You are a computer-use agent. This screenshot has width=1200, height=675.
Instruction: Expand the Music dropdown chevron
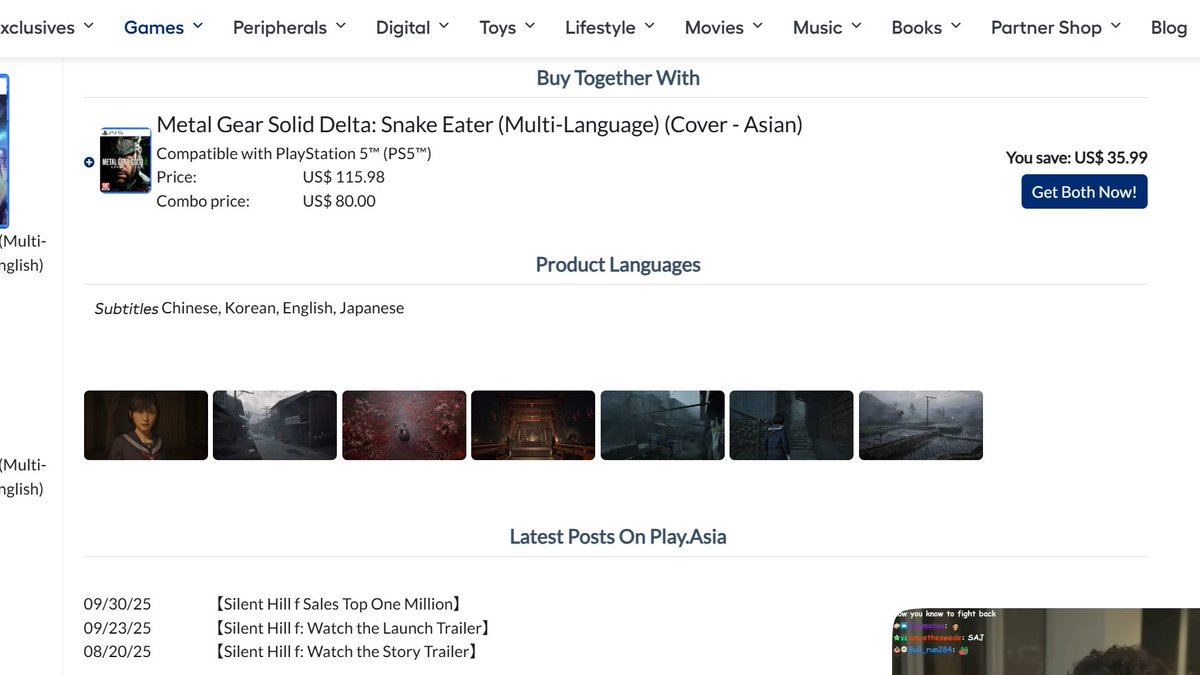[x=856, y=26]
